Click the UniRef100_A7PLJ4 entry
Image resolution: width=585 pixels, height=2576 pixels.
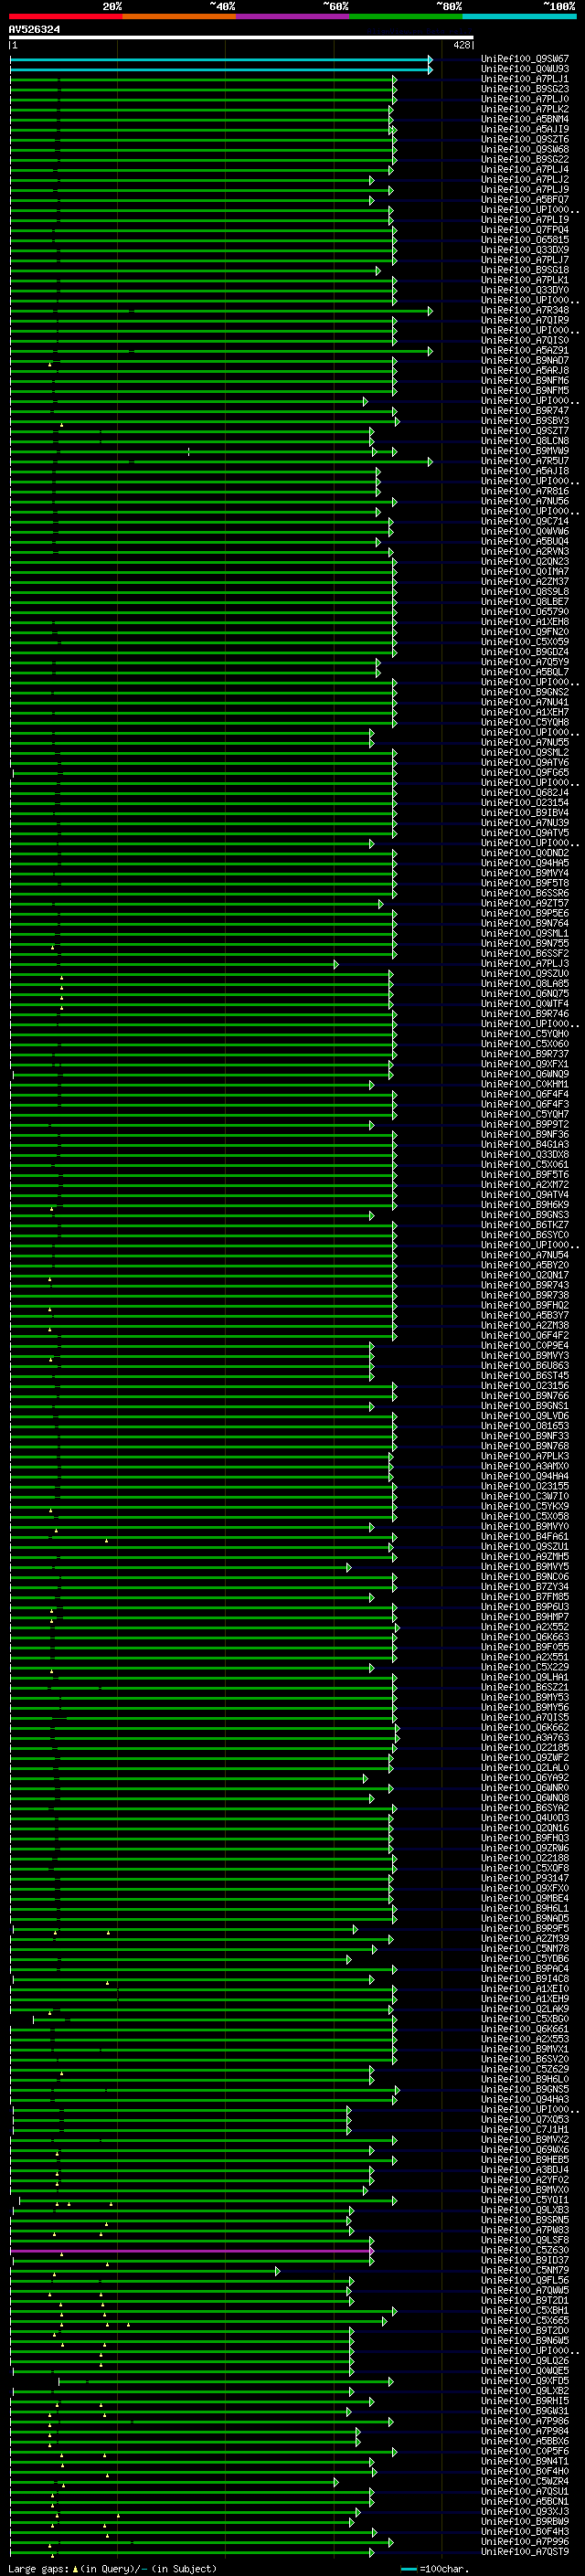tap(525, 170)
